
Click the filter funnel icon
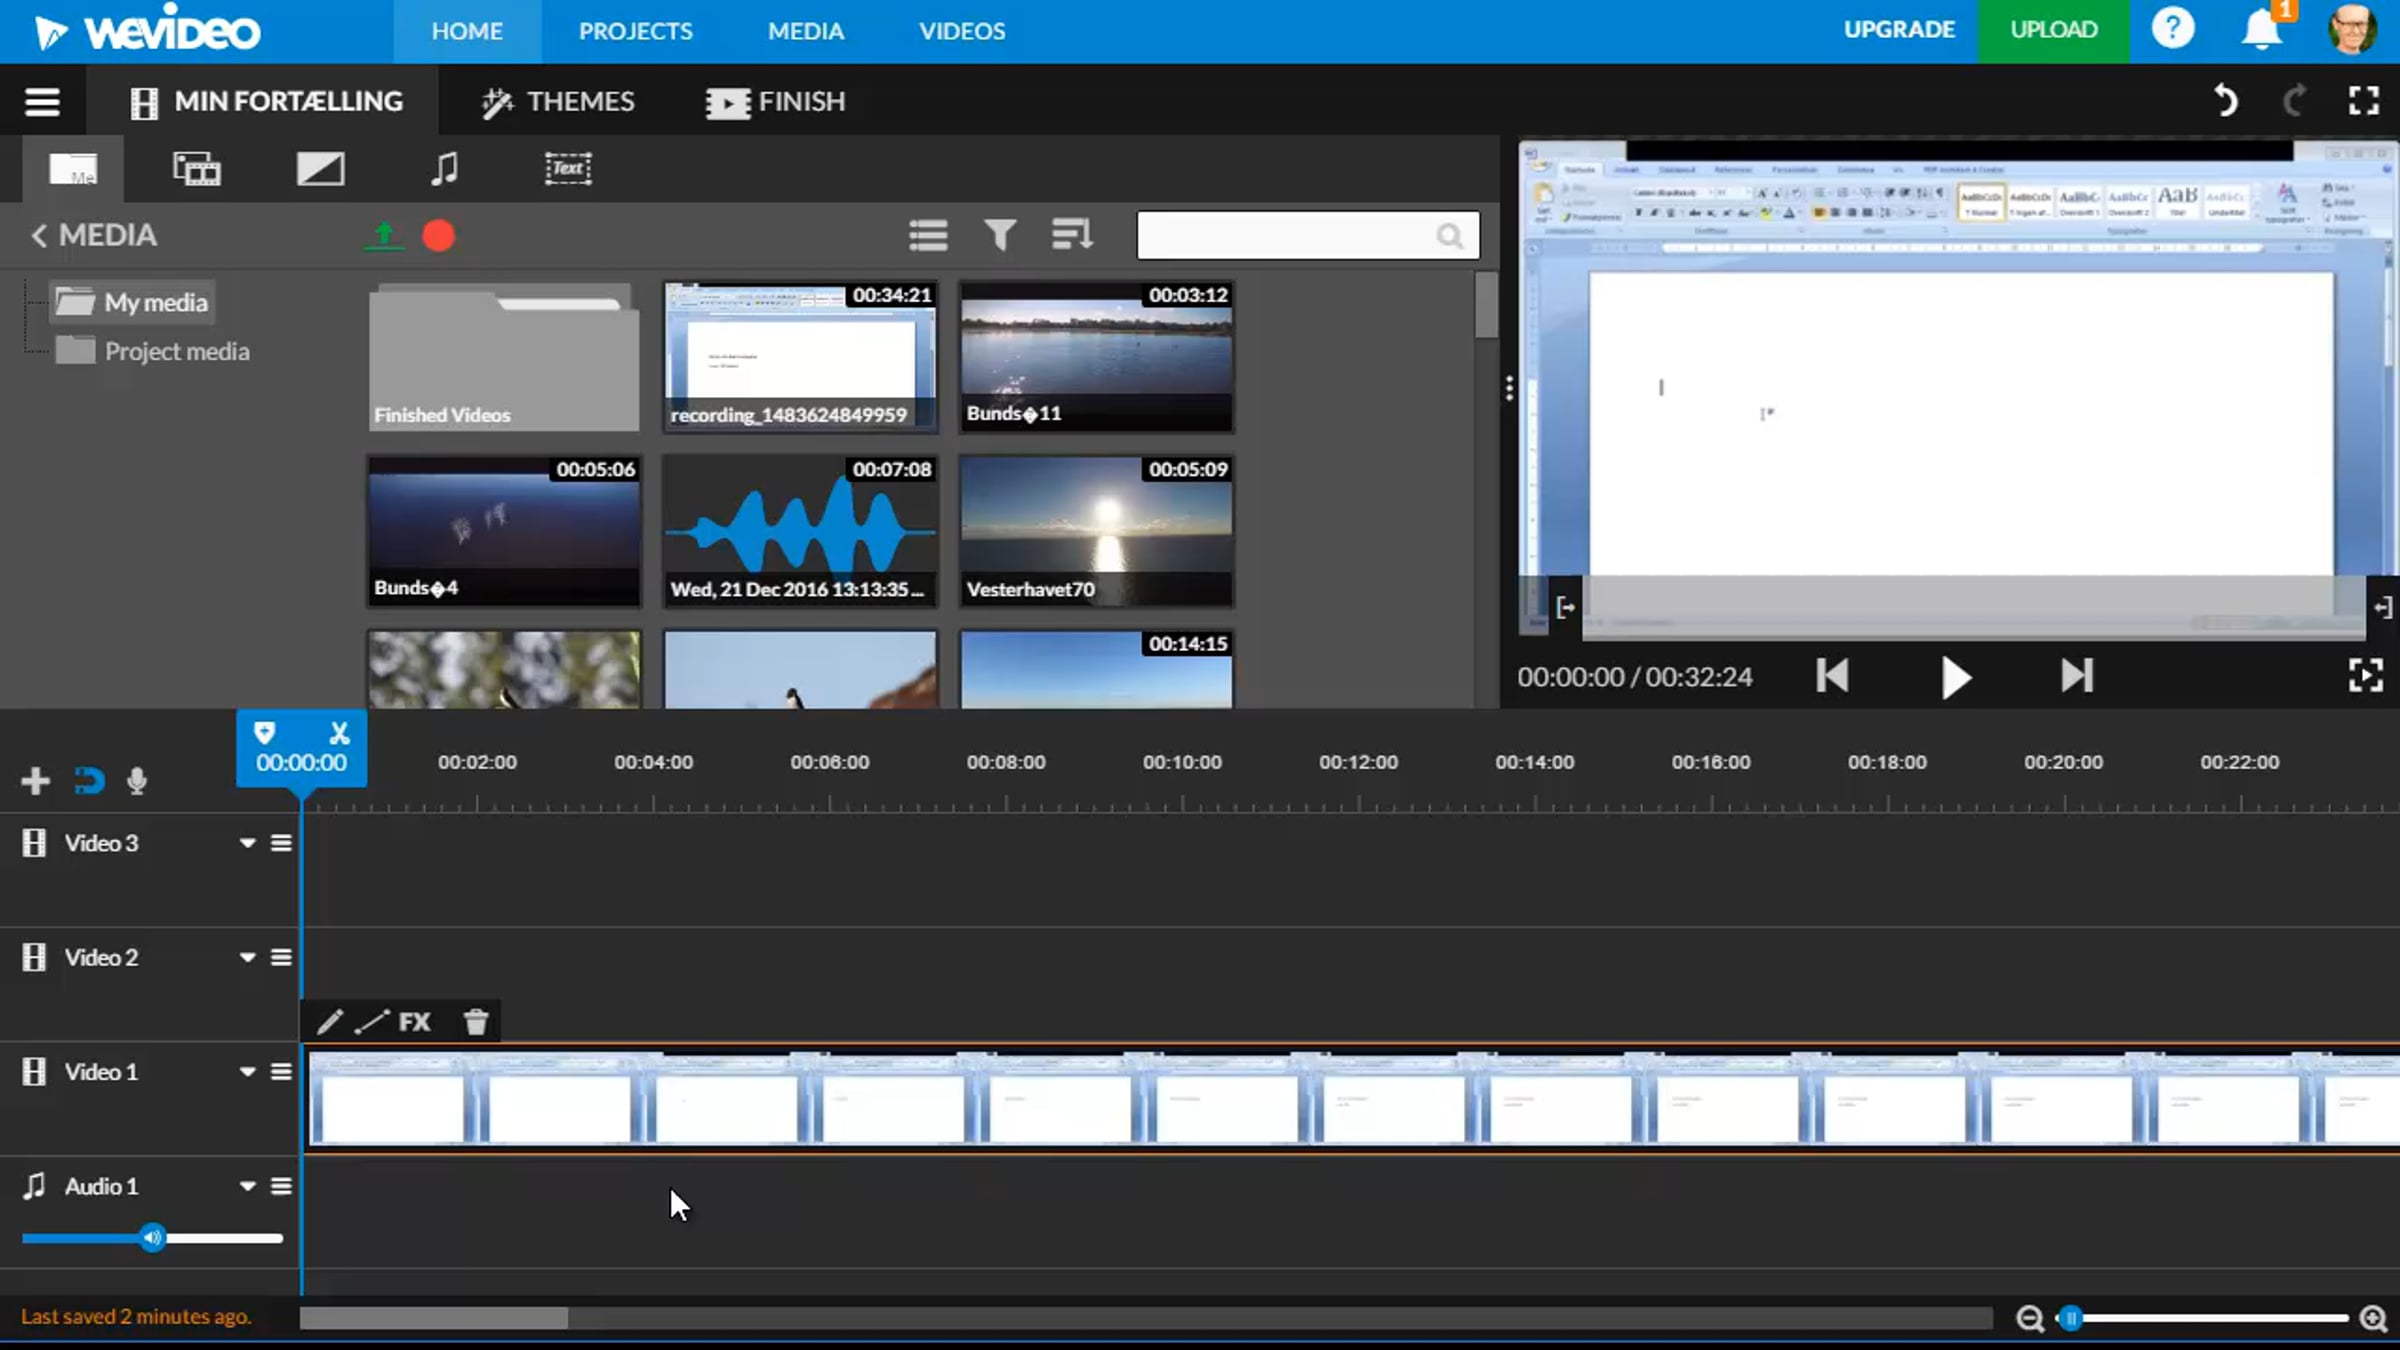[999, 235]
